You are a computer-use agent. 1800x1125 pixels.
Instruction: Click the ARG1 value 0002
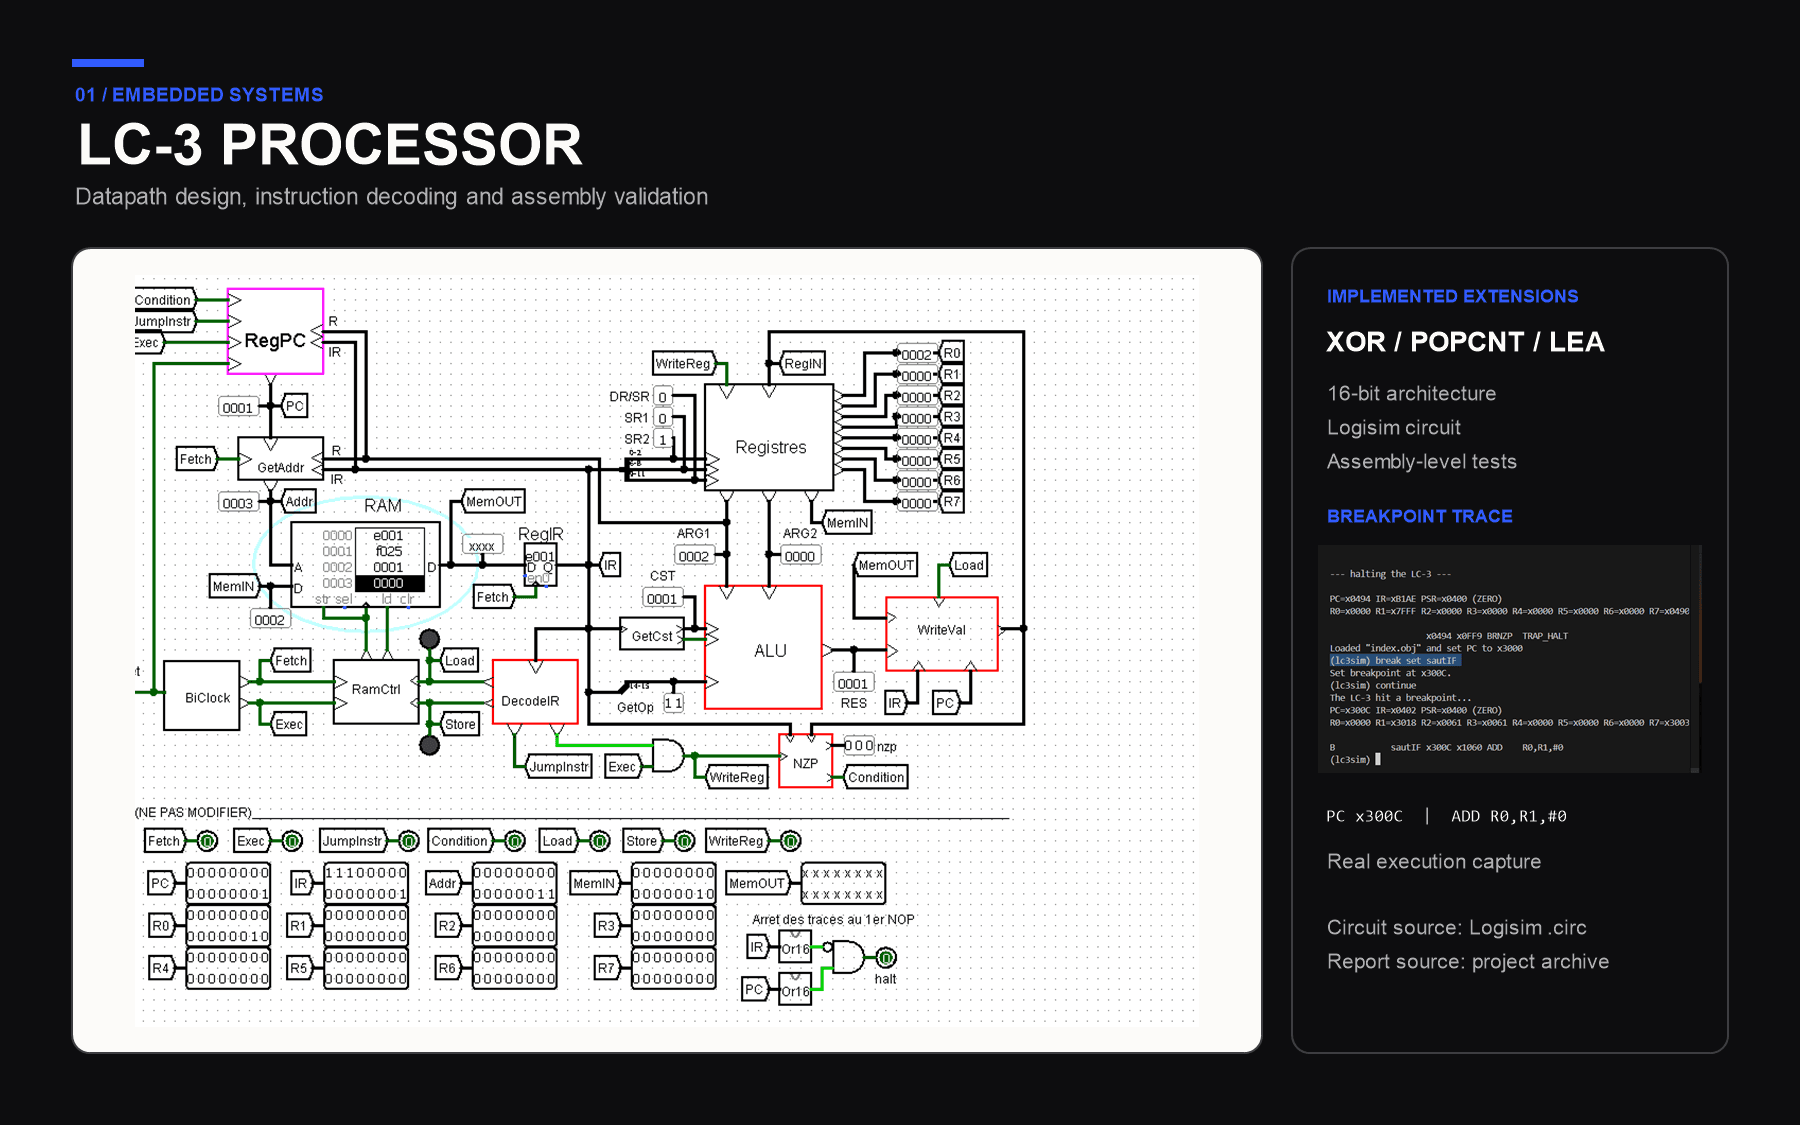pyautogui.click(x=694, y=556)
